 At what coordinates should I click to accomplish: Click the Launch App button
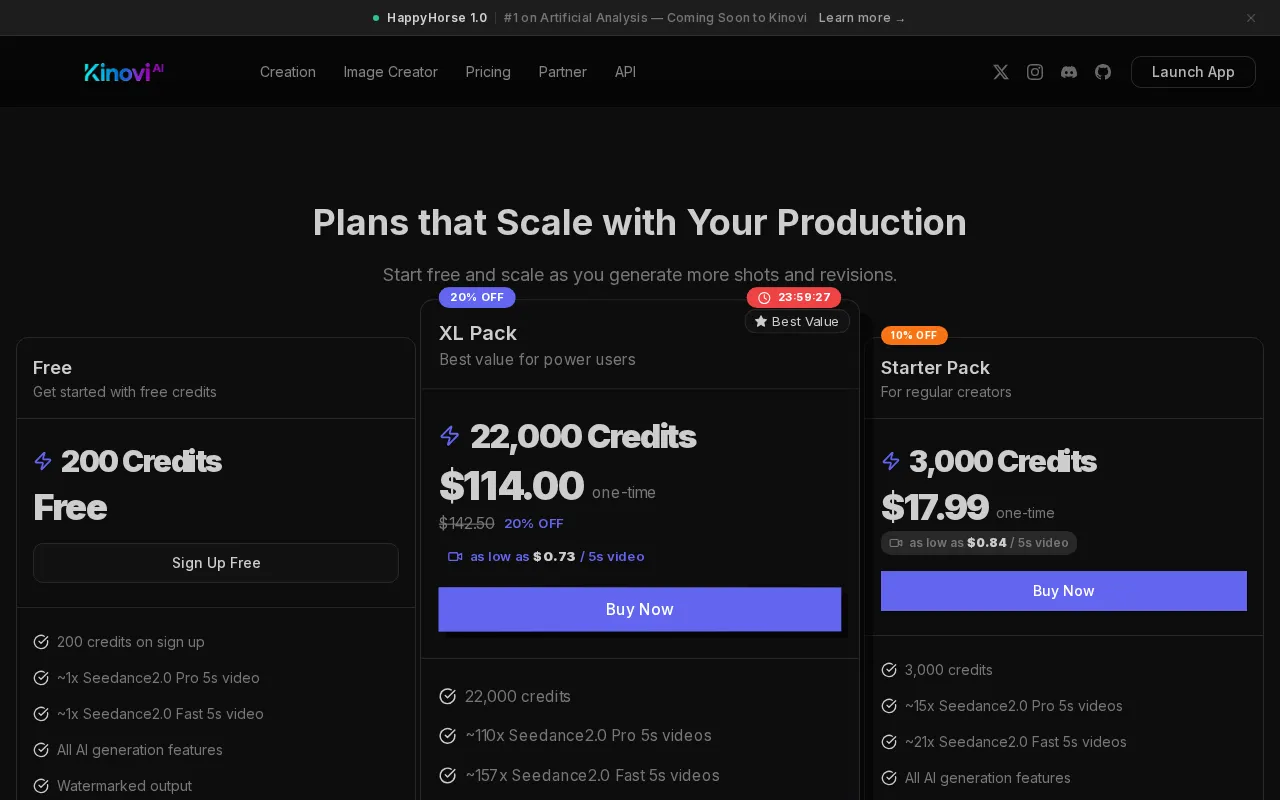[x=1193, y=72]
